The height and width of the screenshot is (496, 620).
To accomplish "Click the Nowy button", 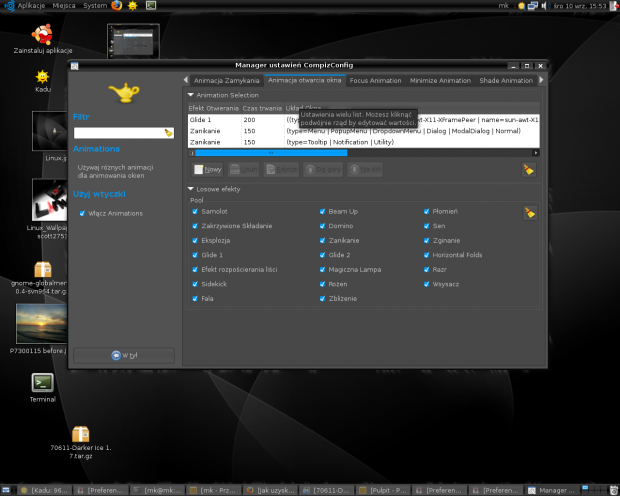I will point(207,169).
